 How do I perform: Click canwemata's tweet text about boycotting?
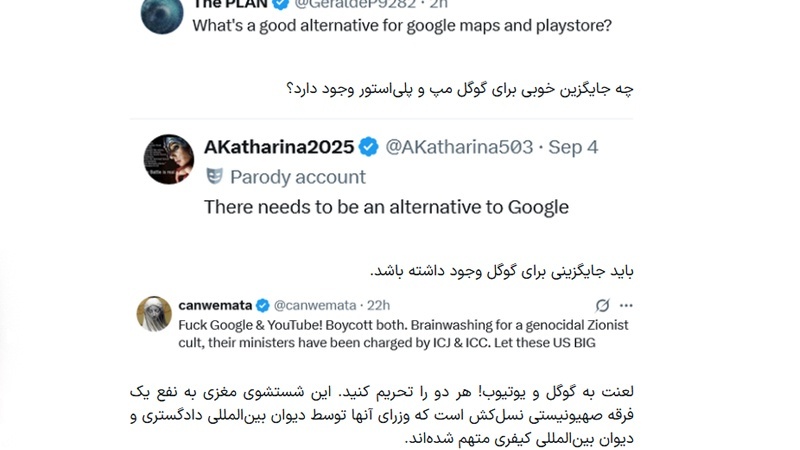click(x=403, y=334)
